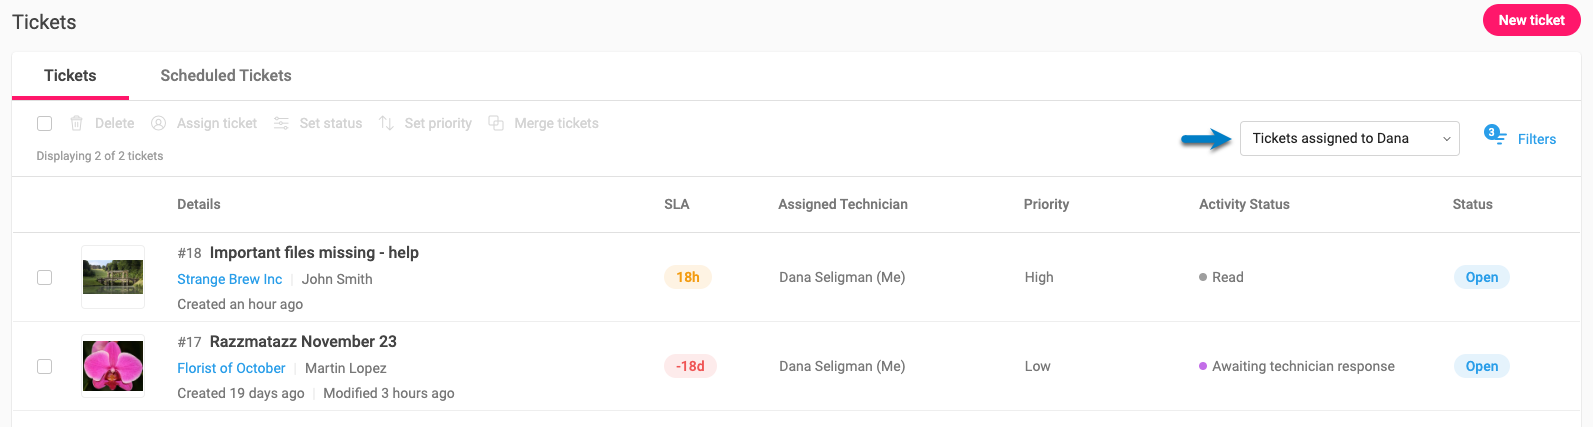
Task: Click the Set status sliders icon
Action: coord(281,123)
